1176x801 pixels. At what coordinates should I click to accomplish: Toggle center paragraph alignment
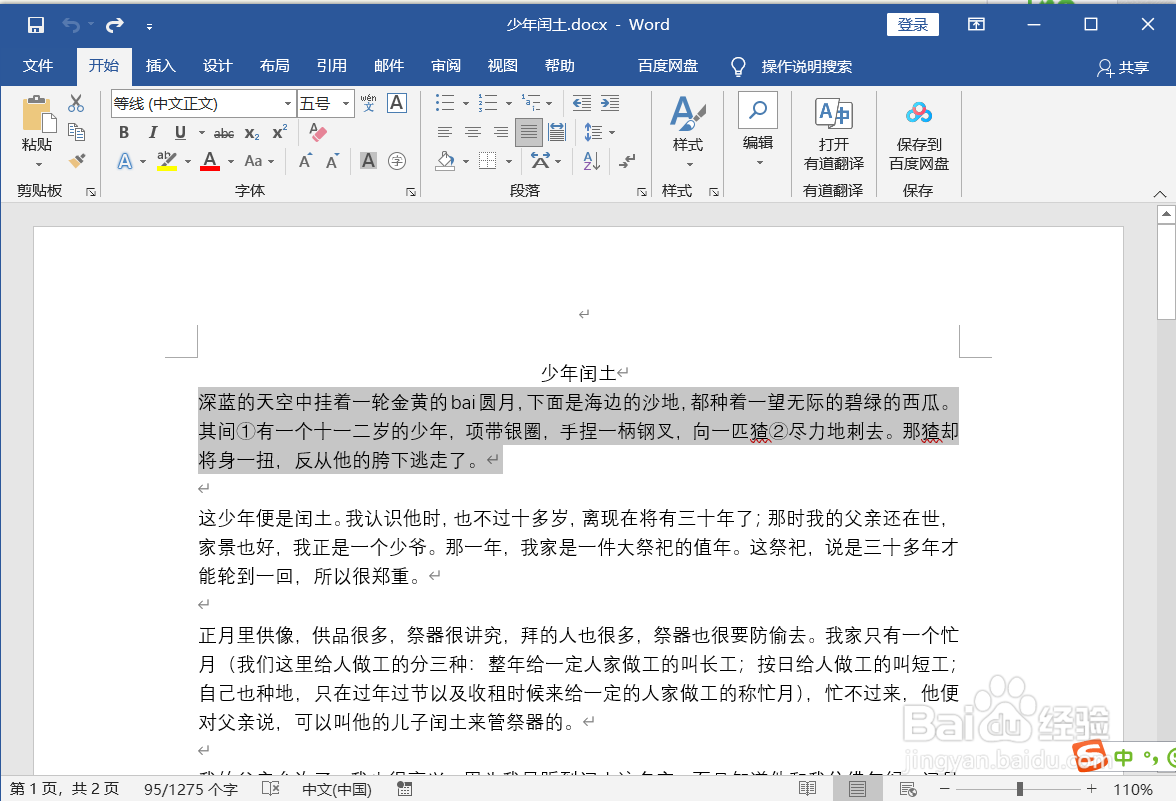coord(471,131)
